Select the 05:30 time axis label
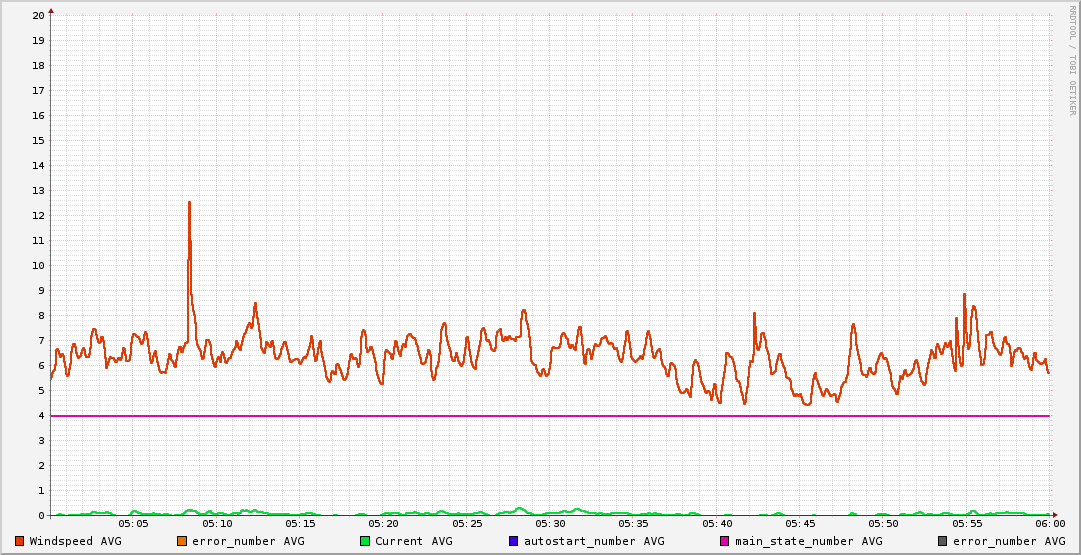 [x=550, y=523]
